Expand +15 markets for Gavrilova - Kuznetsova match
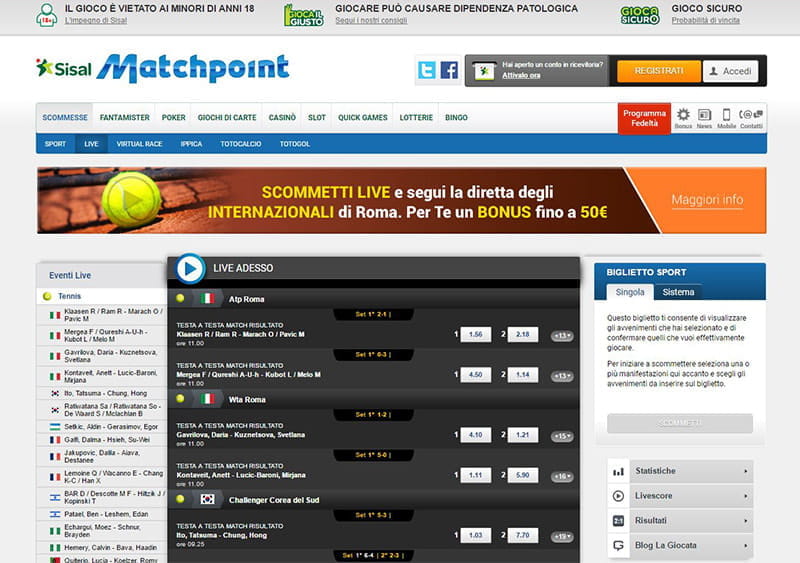The height and width of the screenshot is (563, 800). pyautogui.click(x=562, y=436)
